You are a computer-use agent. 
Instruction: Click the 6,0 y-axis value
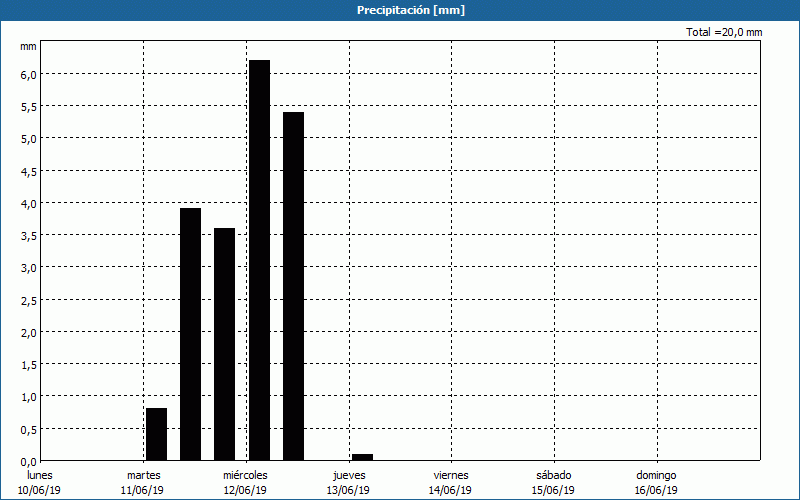[x=29, y=74]
